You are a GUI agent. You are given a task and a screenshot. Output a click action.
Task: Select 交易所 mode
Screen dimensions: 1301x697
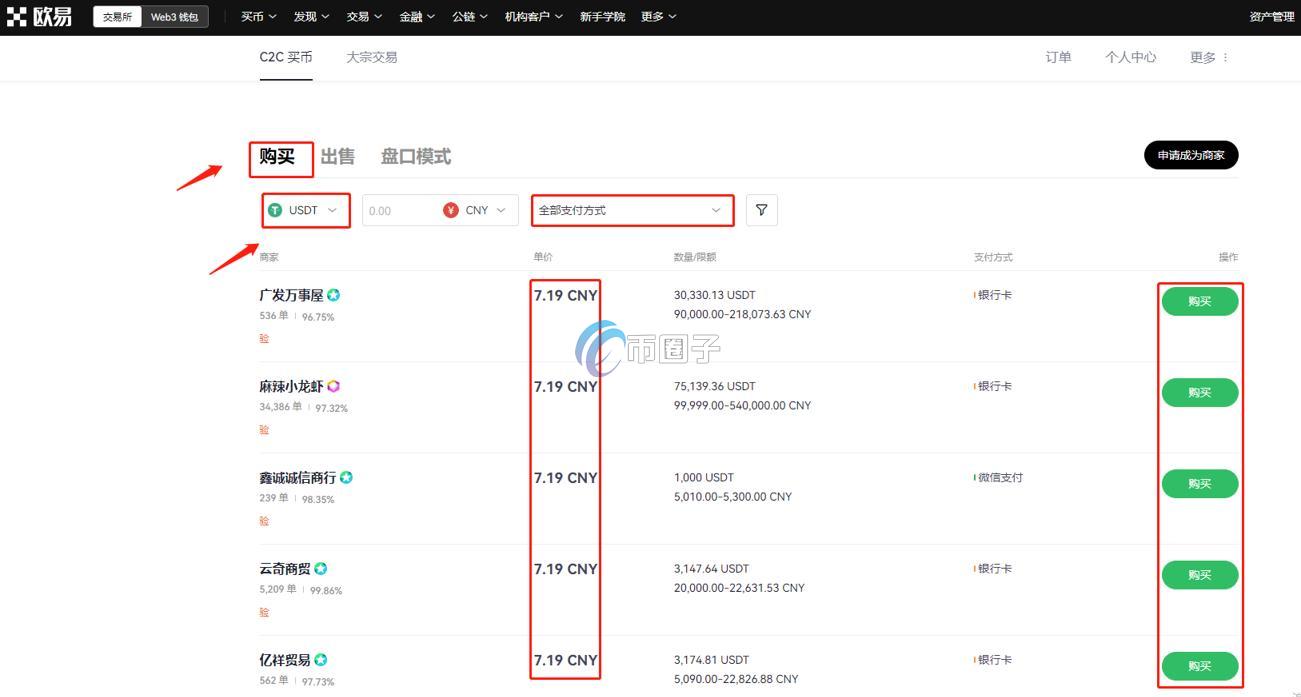point(117,16)
